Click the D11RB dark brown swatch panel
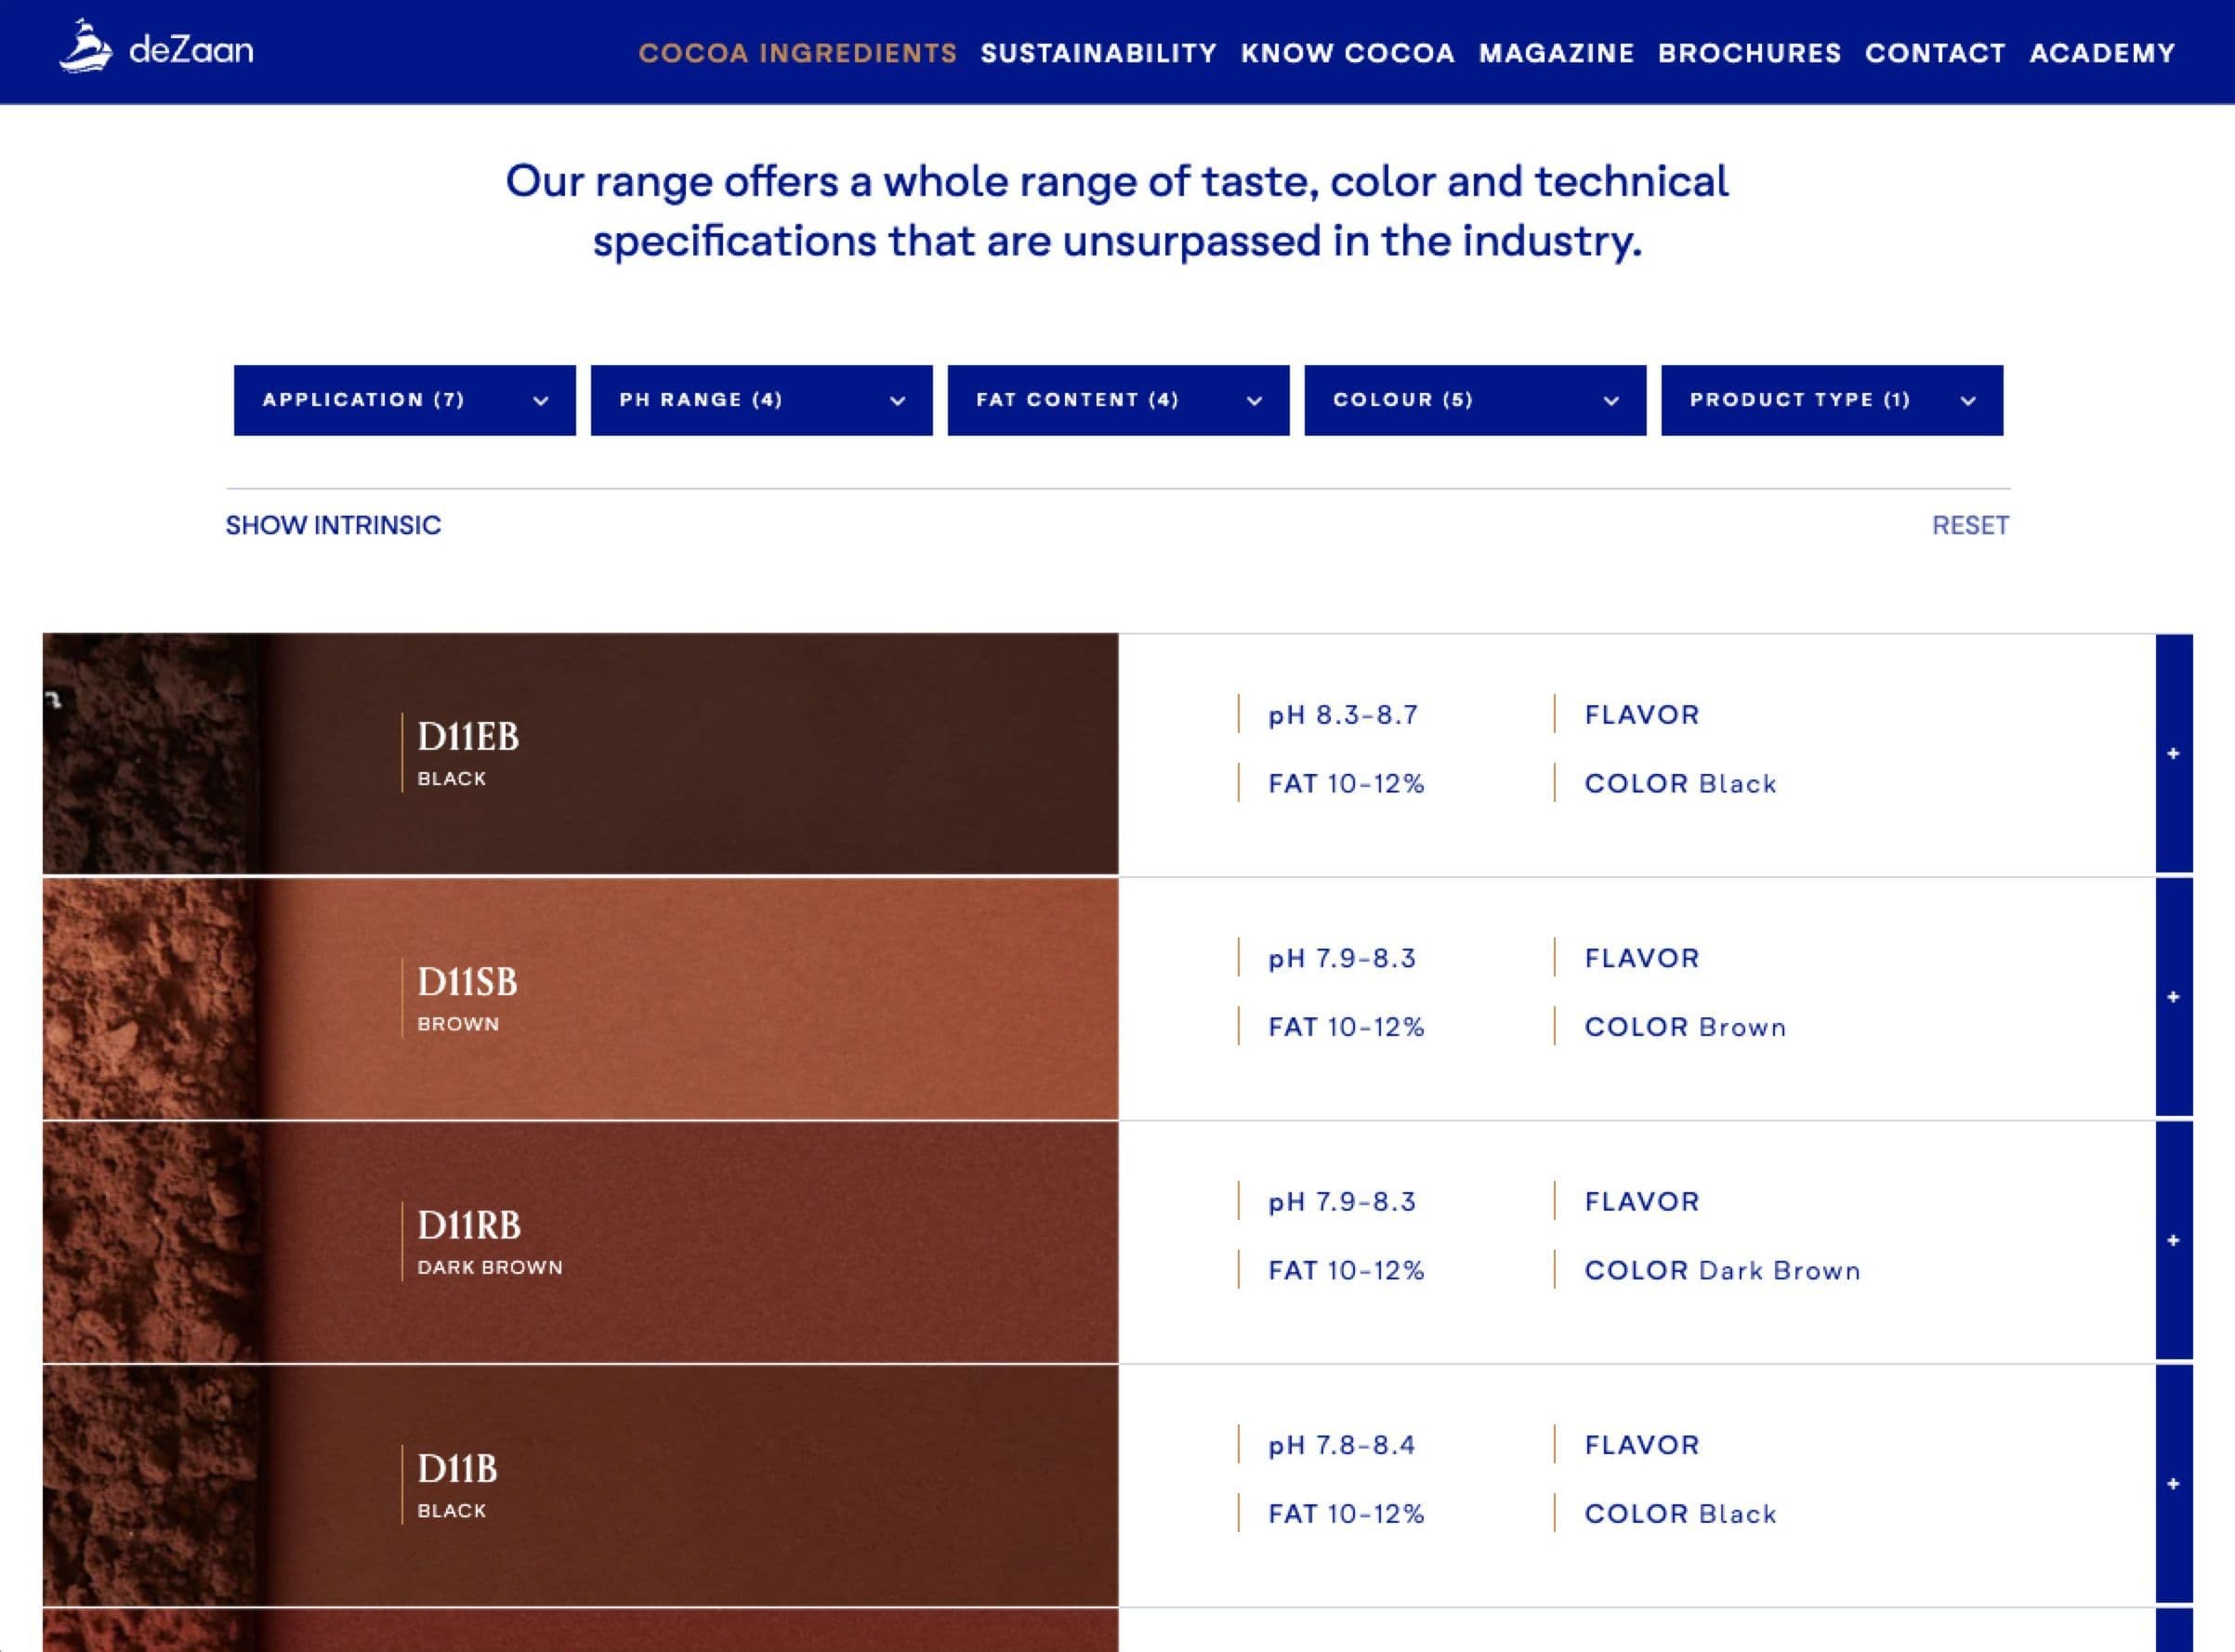 690,1242
